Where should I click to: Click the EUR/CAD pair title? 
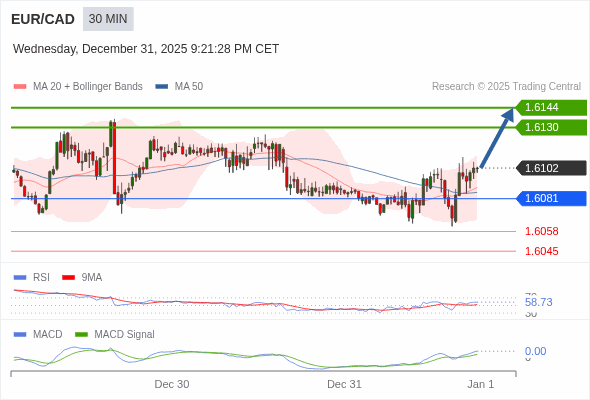(x=43, y=19)
